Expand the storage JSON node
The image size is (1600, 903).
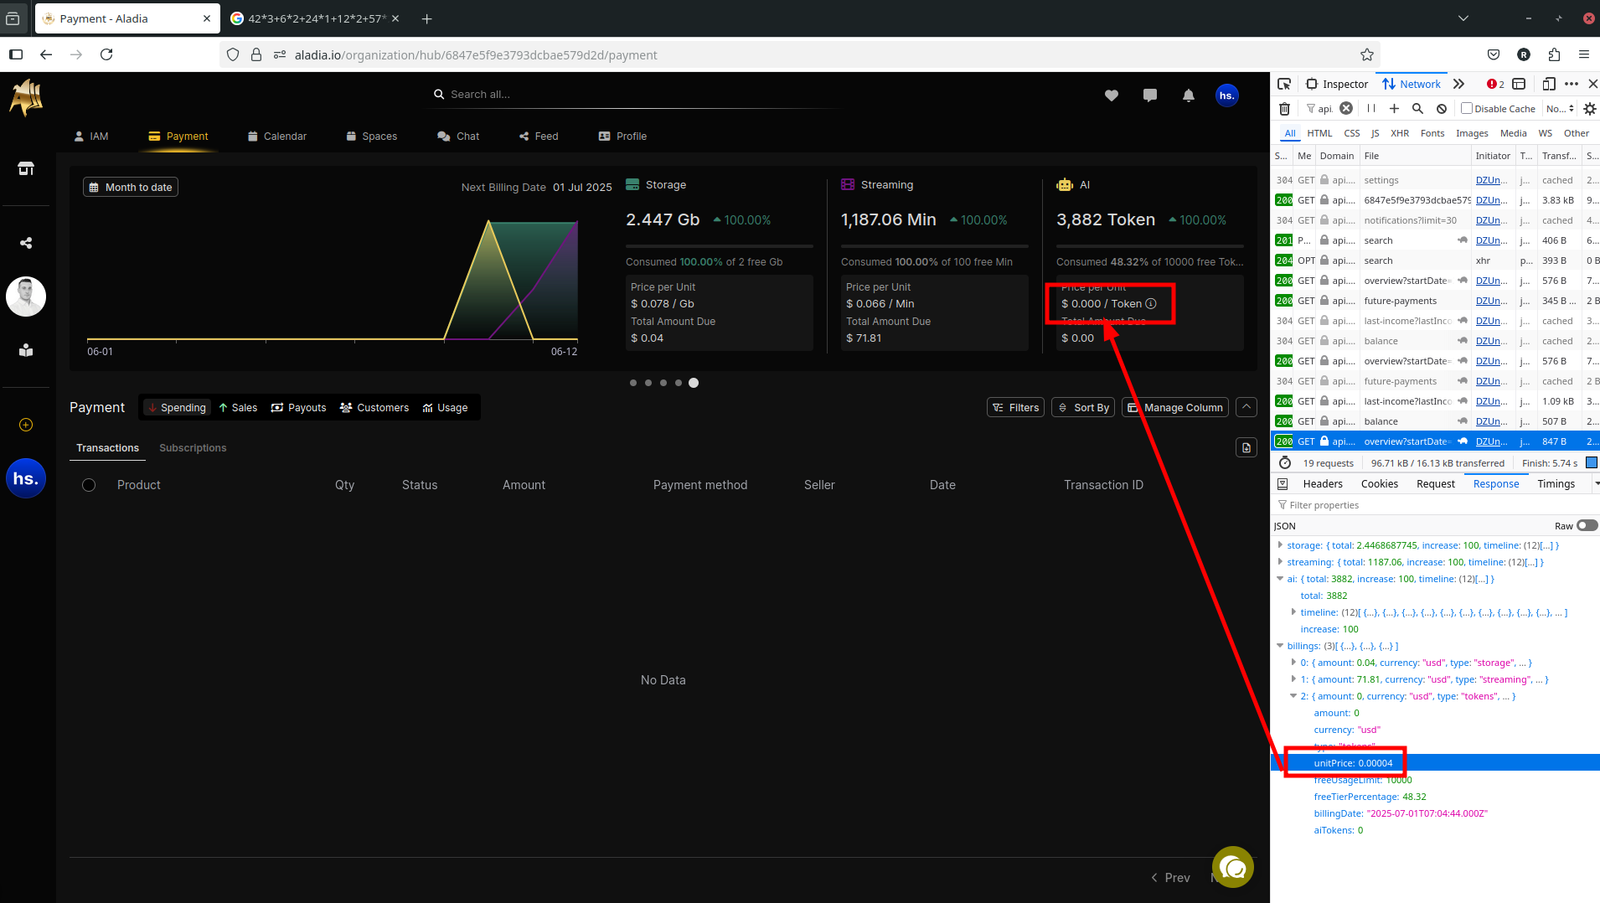[1280, 545]
